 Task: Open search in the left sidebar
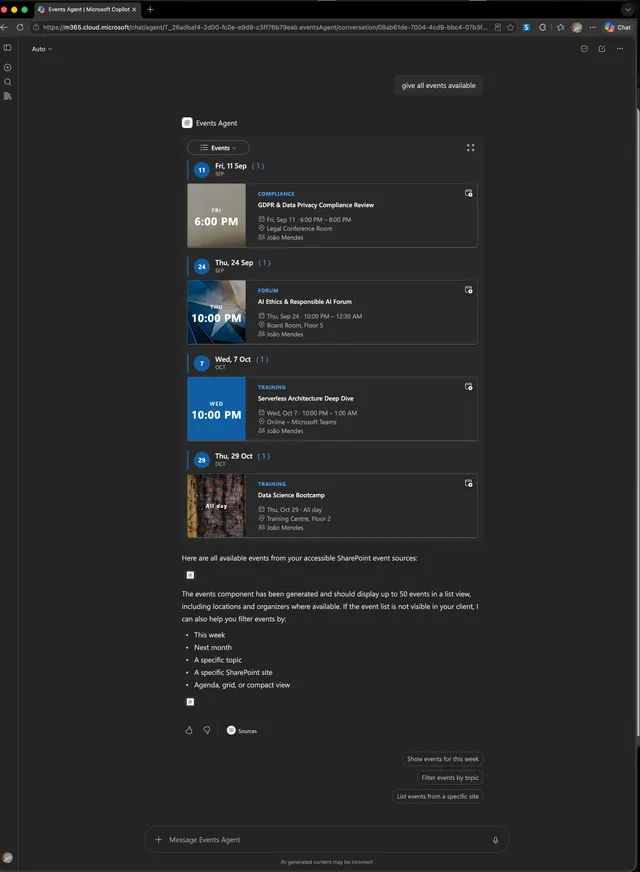7,82
